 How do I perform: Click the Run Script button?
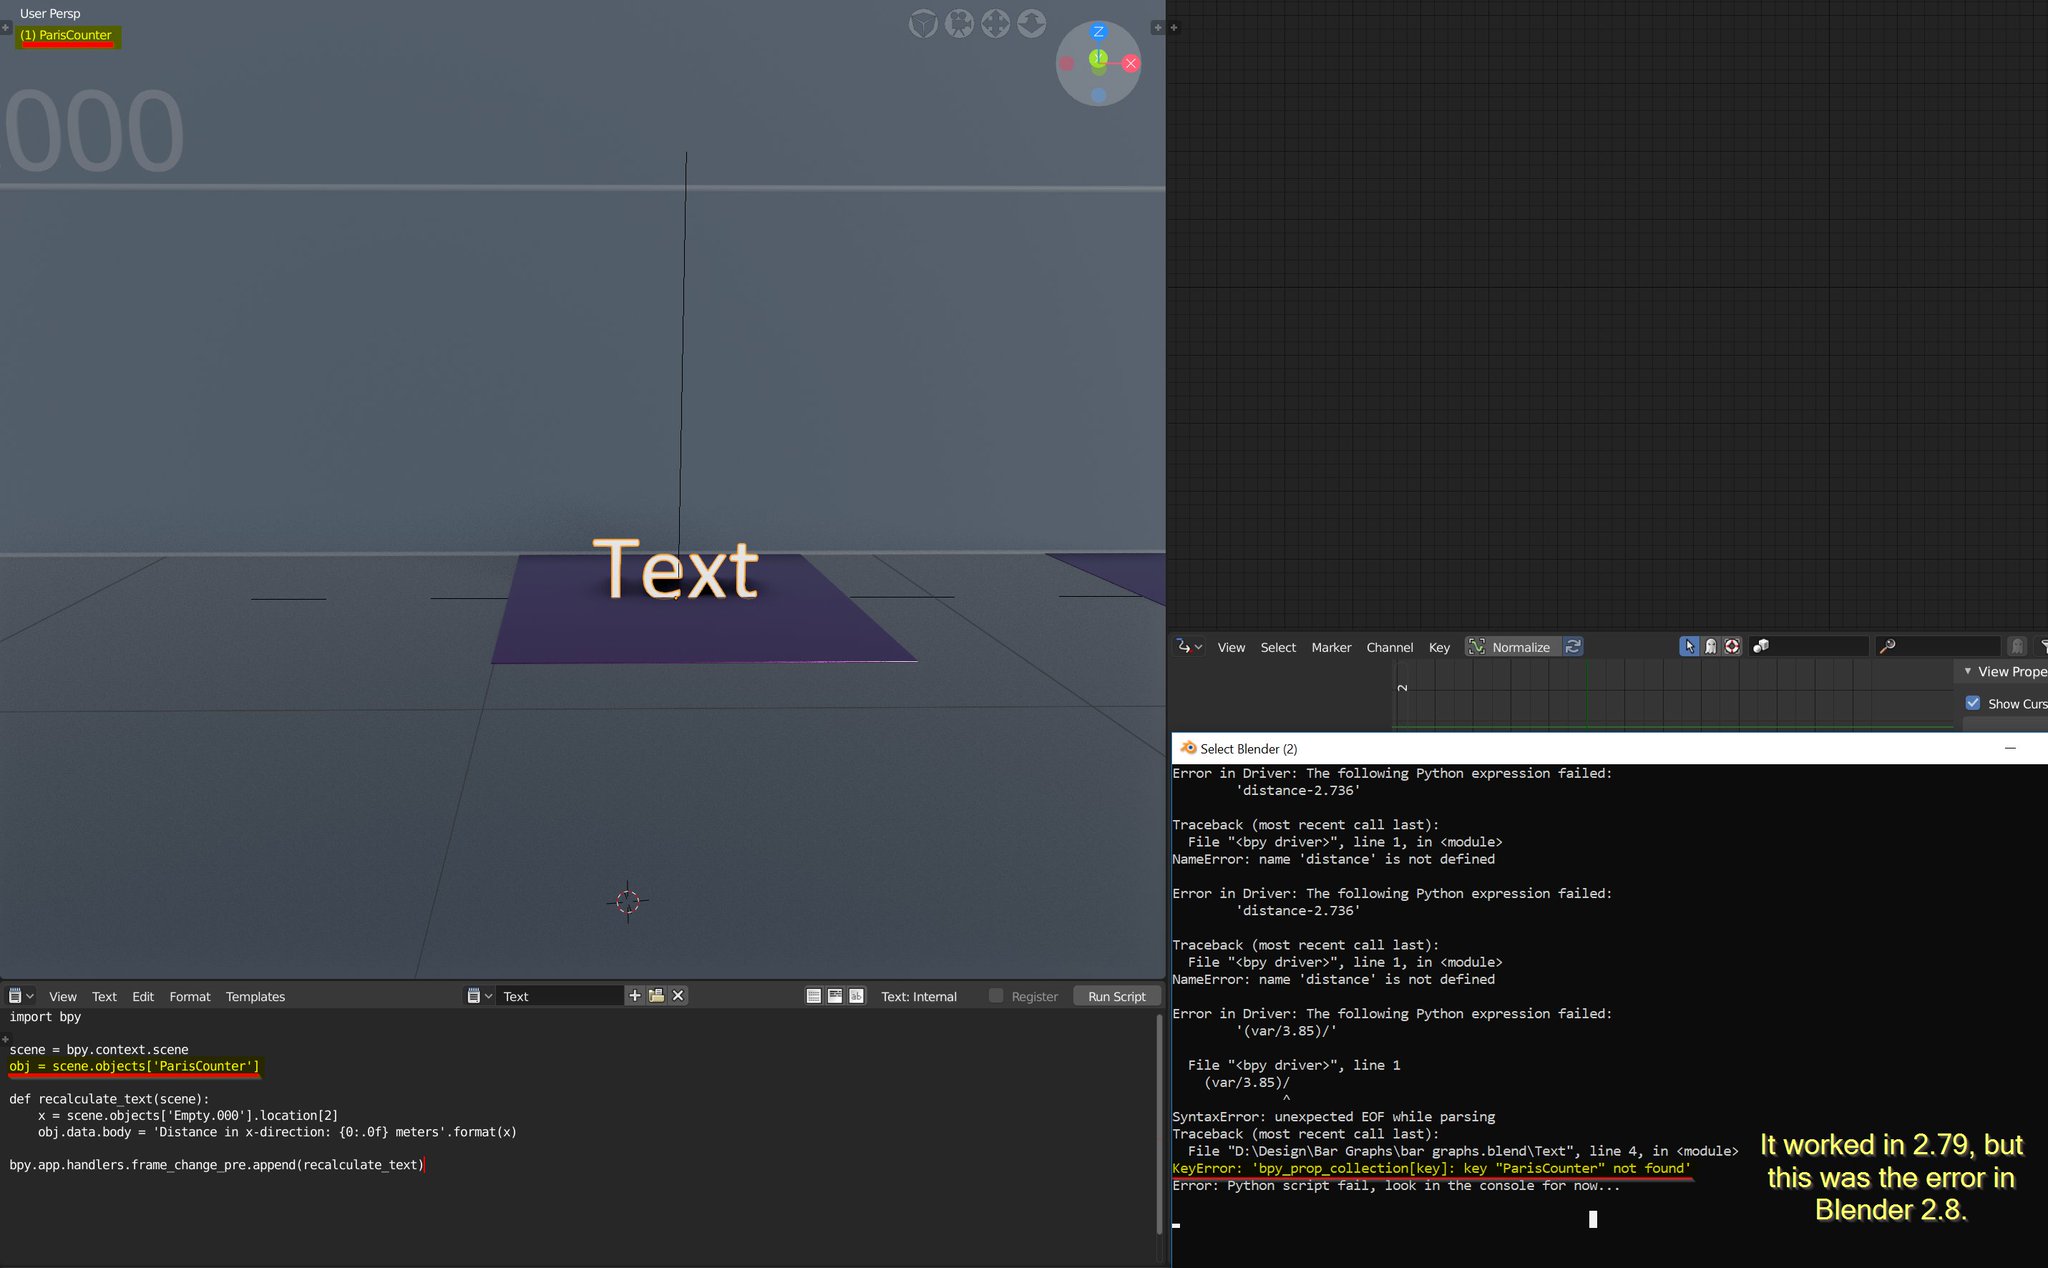pos(1116,997)
